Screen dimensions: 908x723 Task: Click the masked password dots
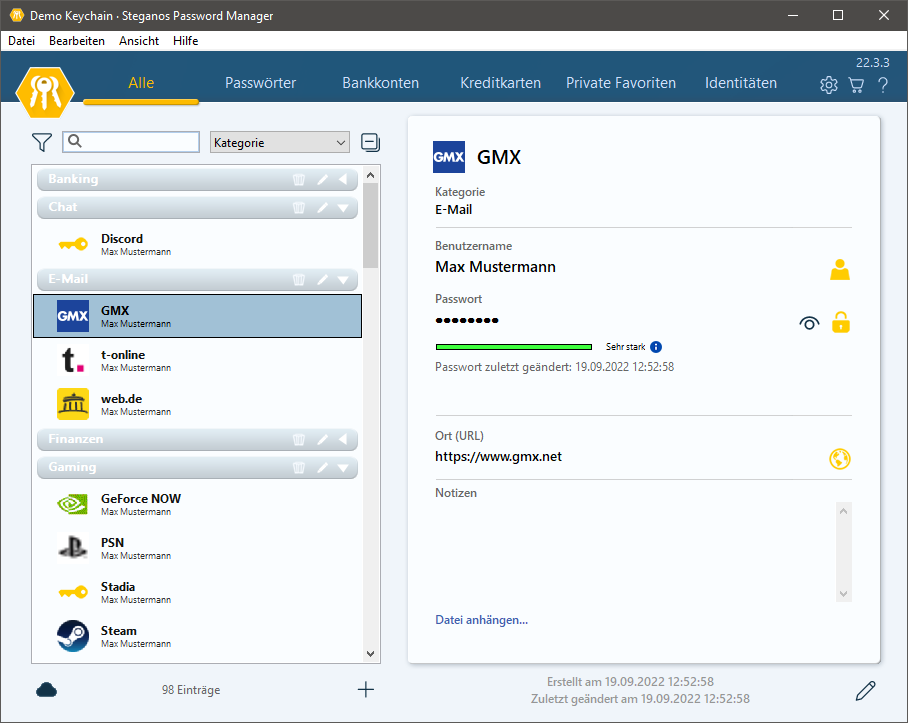467,320
